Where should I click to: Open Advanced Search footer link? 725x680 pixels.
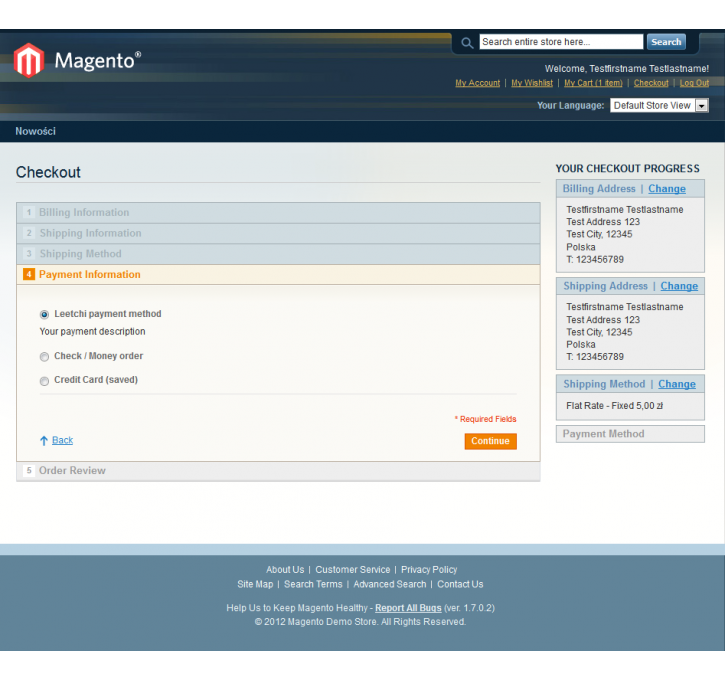pyautogui.click(x=390, y=584)
